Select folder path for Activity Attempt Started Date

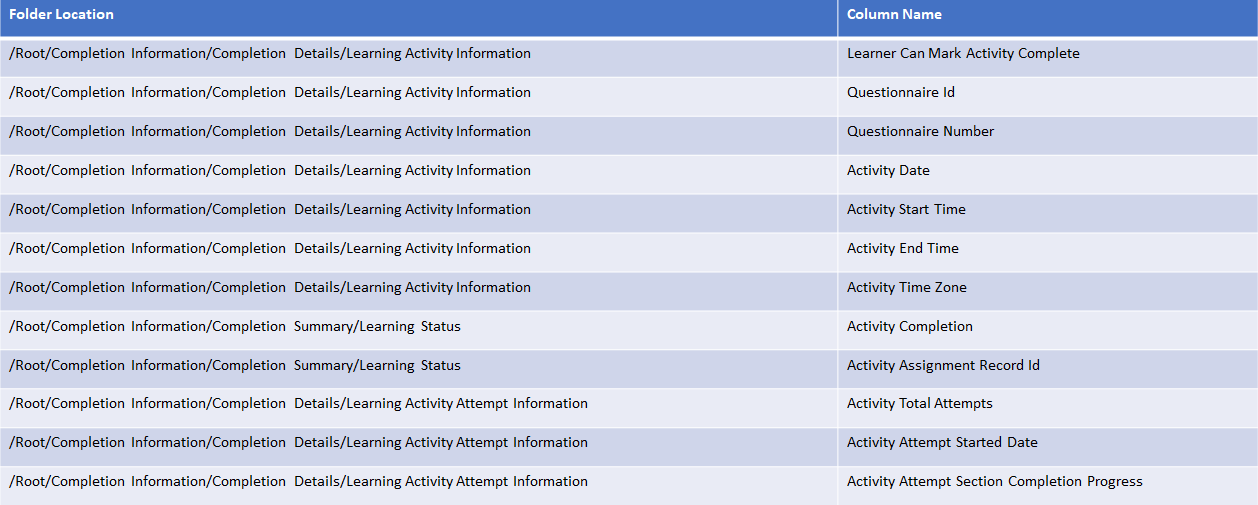[x=298, y=443]
